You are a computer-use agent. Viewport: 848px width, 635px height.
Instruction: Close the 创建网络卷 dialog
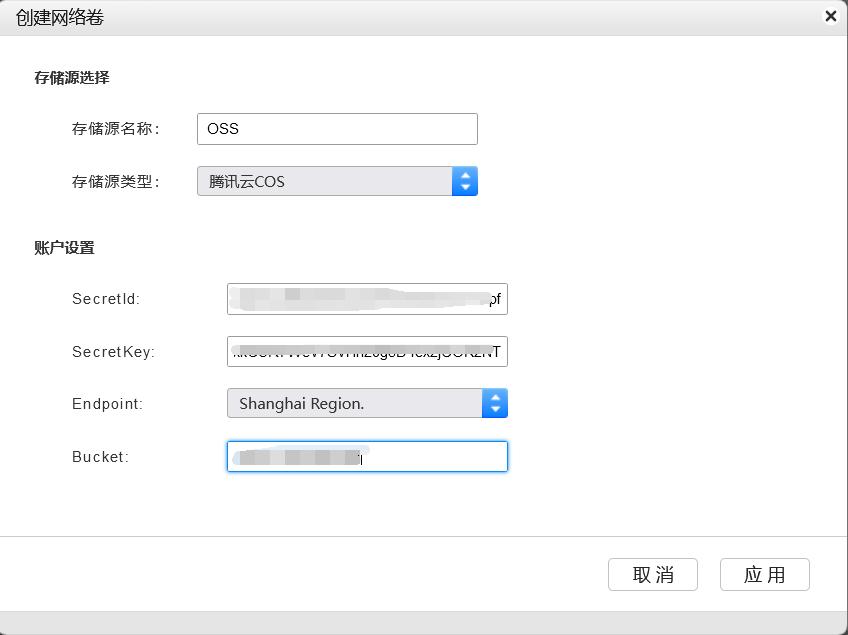[x=830, y=16]
